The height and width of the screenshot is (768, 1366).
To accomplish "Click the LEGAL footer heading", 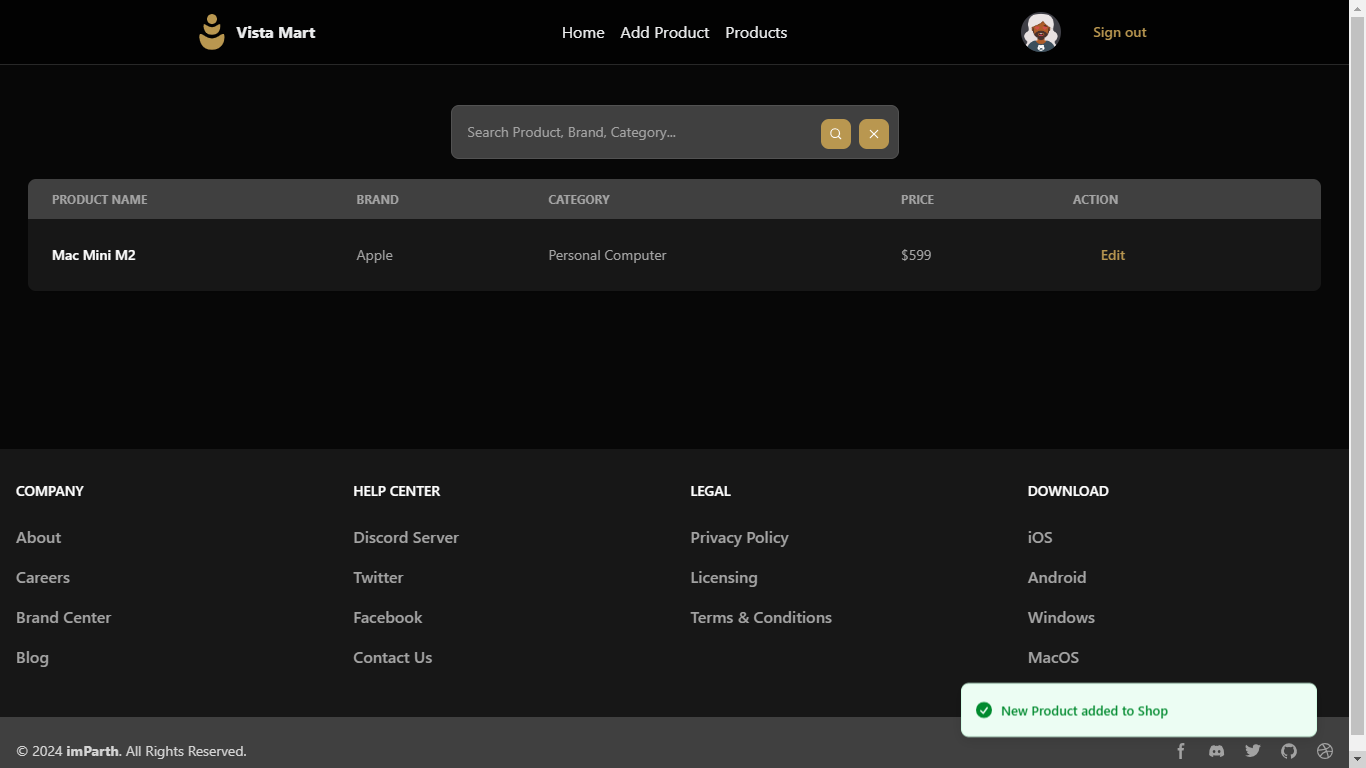I will (x=711, y=491).
